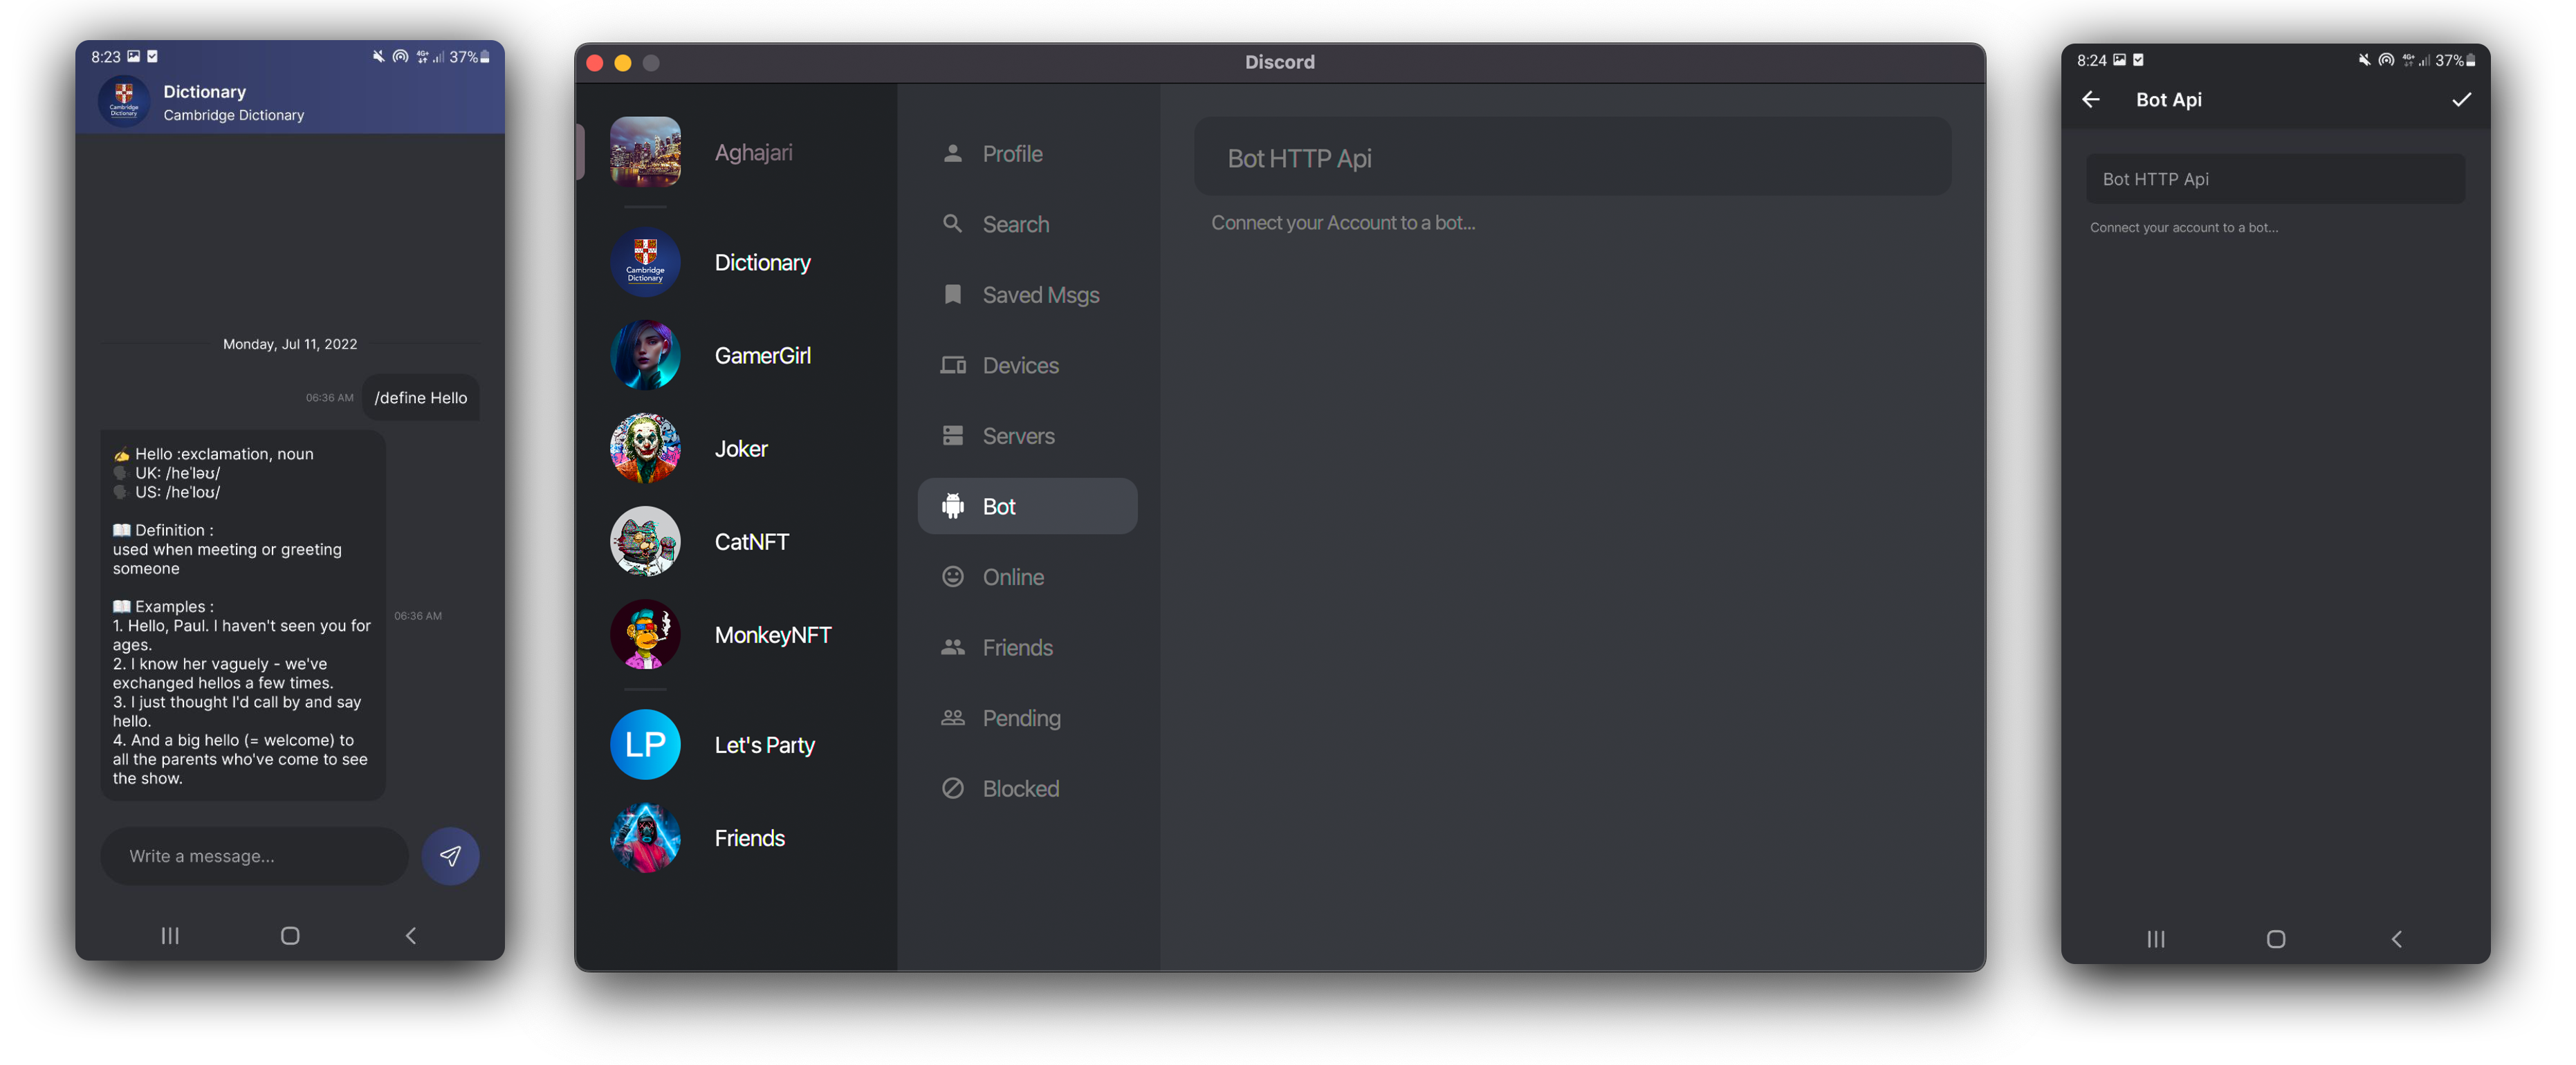
Task: Open the Joker avatar chat
Action: coord(645,449)
